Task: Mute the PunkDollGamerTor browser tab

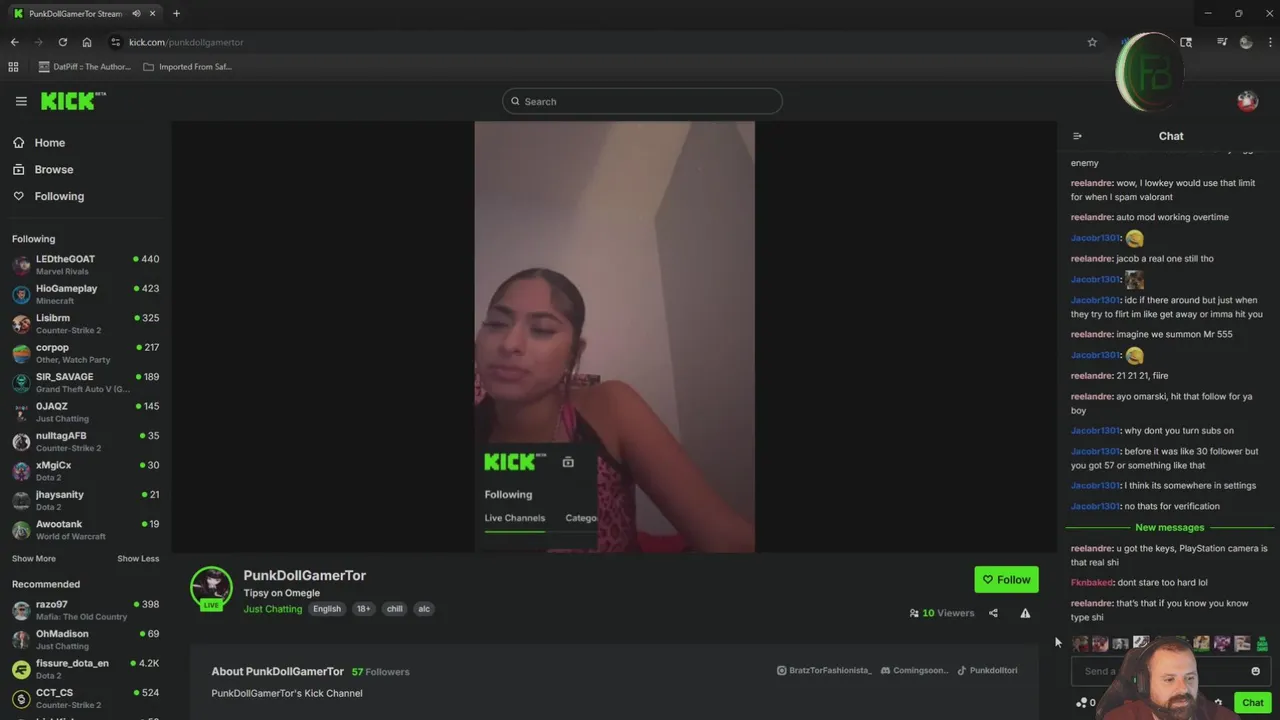Action: [x=136, y=14]
